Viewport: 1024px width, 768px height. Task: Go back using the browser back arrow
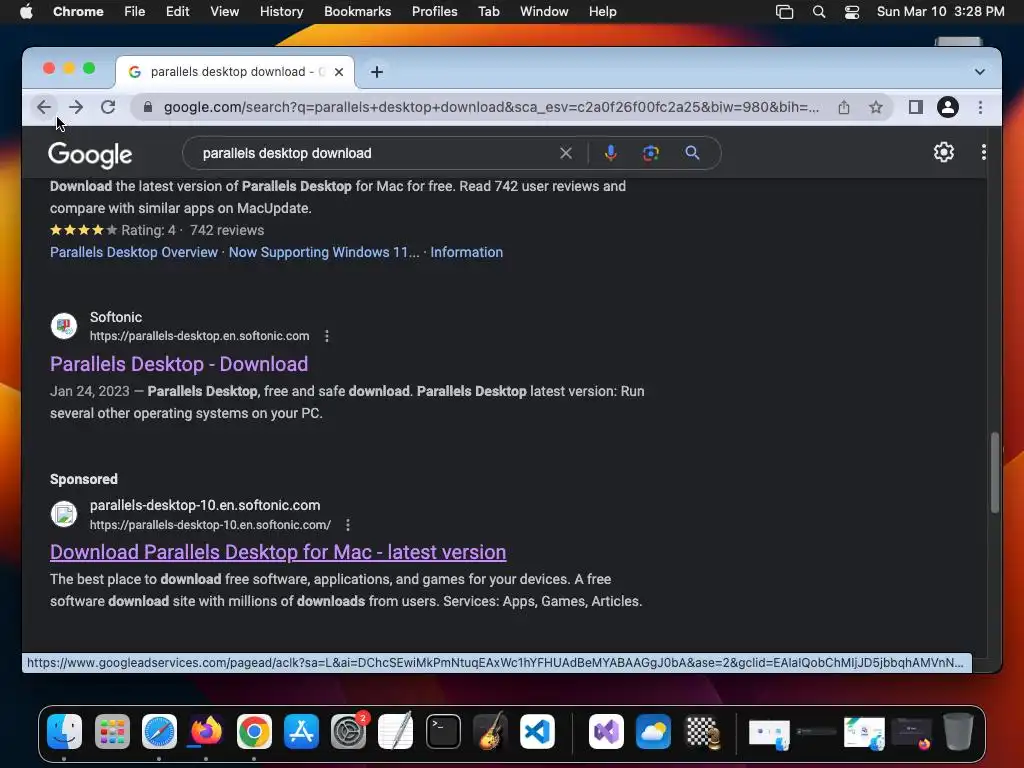pyautogui.click(x=44, y=107)
